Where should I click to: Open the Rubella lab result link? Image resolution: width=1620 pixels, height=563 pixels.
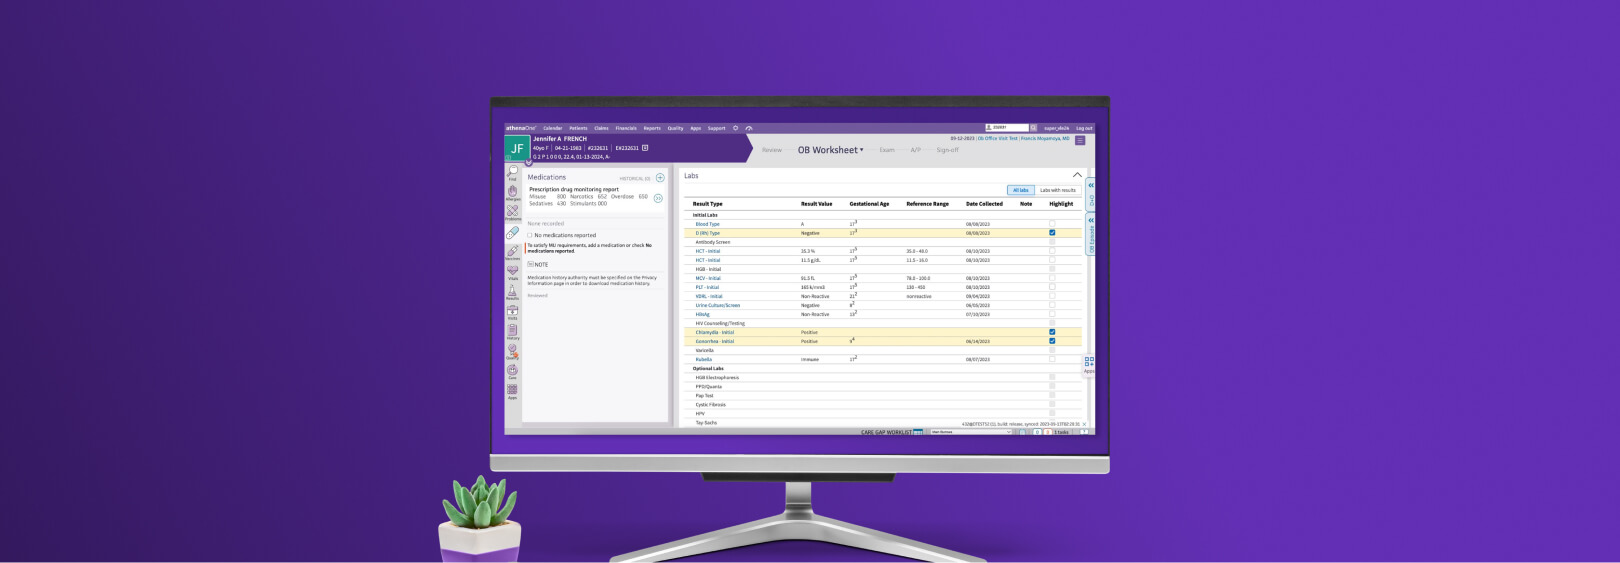(704, 359)
